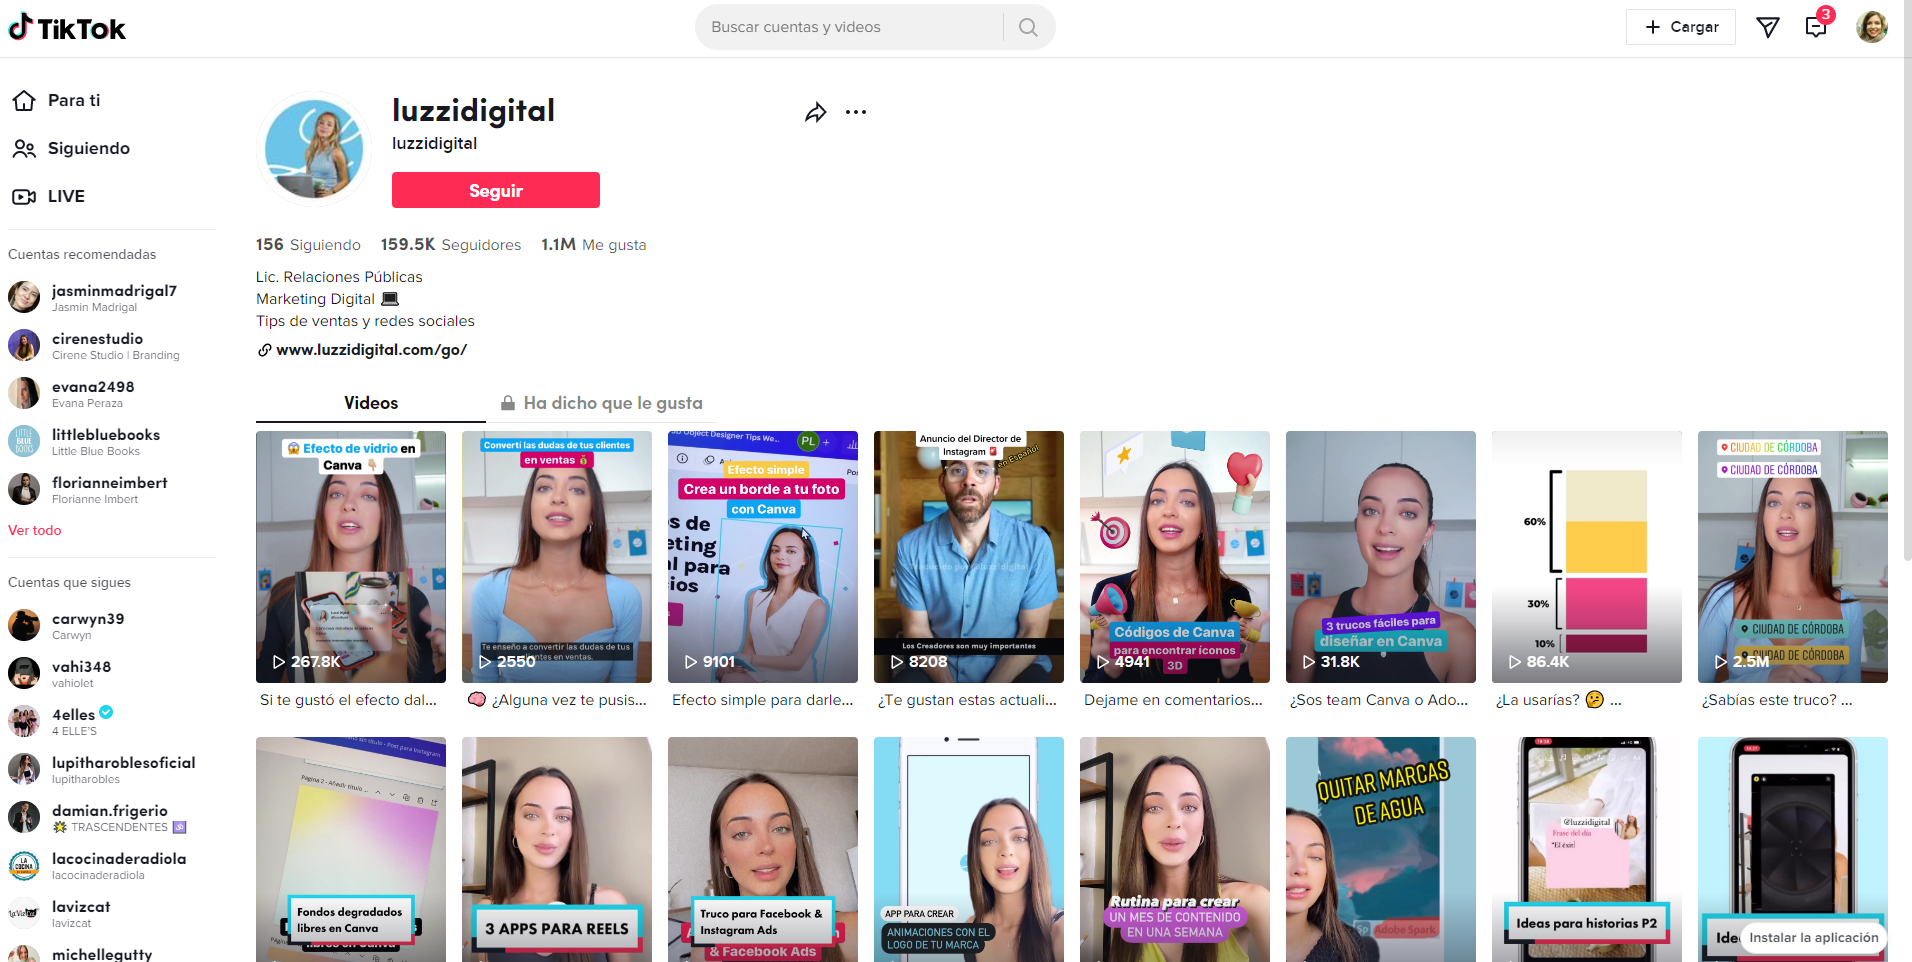Open Crea un borde a tu foto video
This screenshot has width=1912, height=962.
click(x=763, y=557)
